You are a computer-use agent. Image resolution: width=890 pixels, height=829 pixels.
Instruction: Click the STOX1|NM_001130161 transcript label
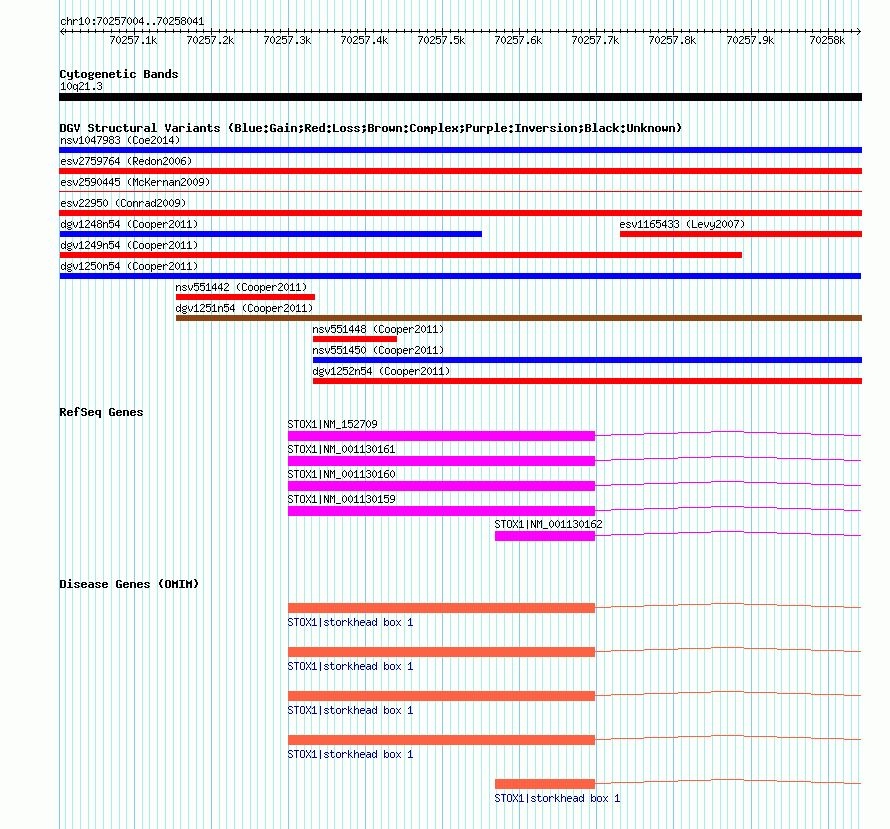point(341,449)
